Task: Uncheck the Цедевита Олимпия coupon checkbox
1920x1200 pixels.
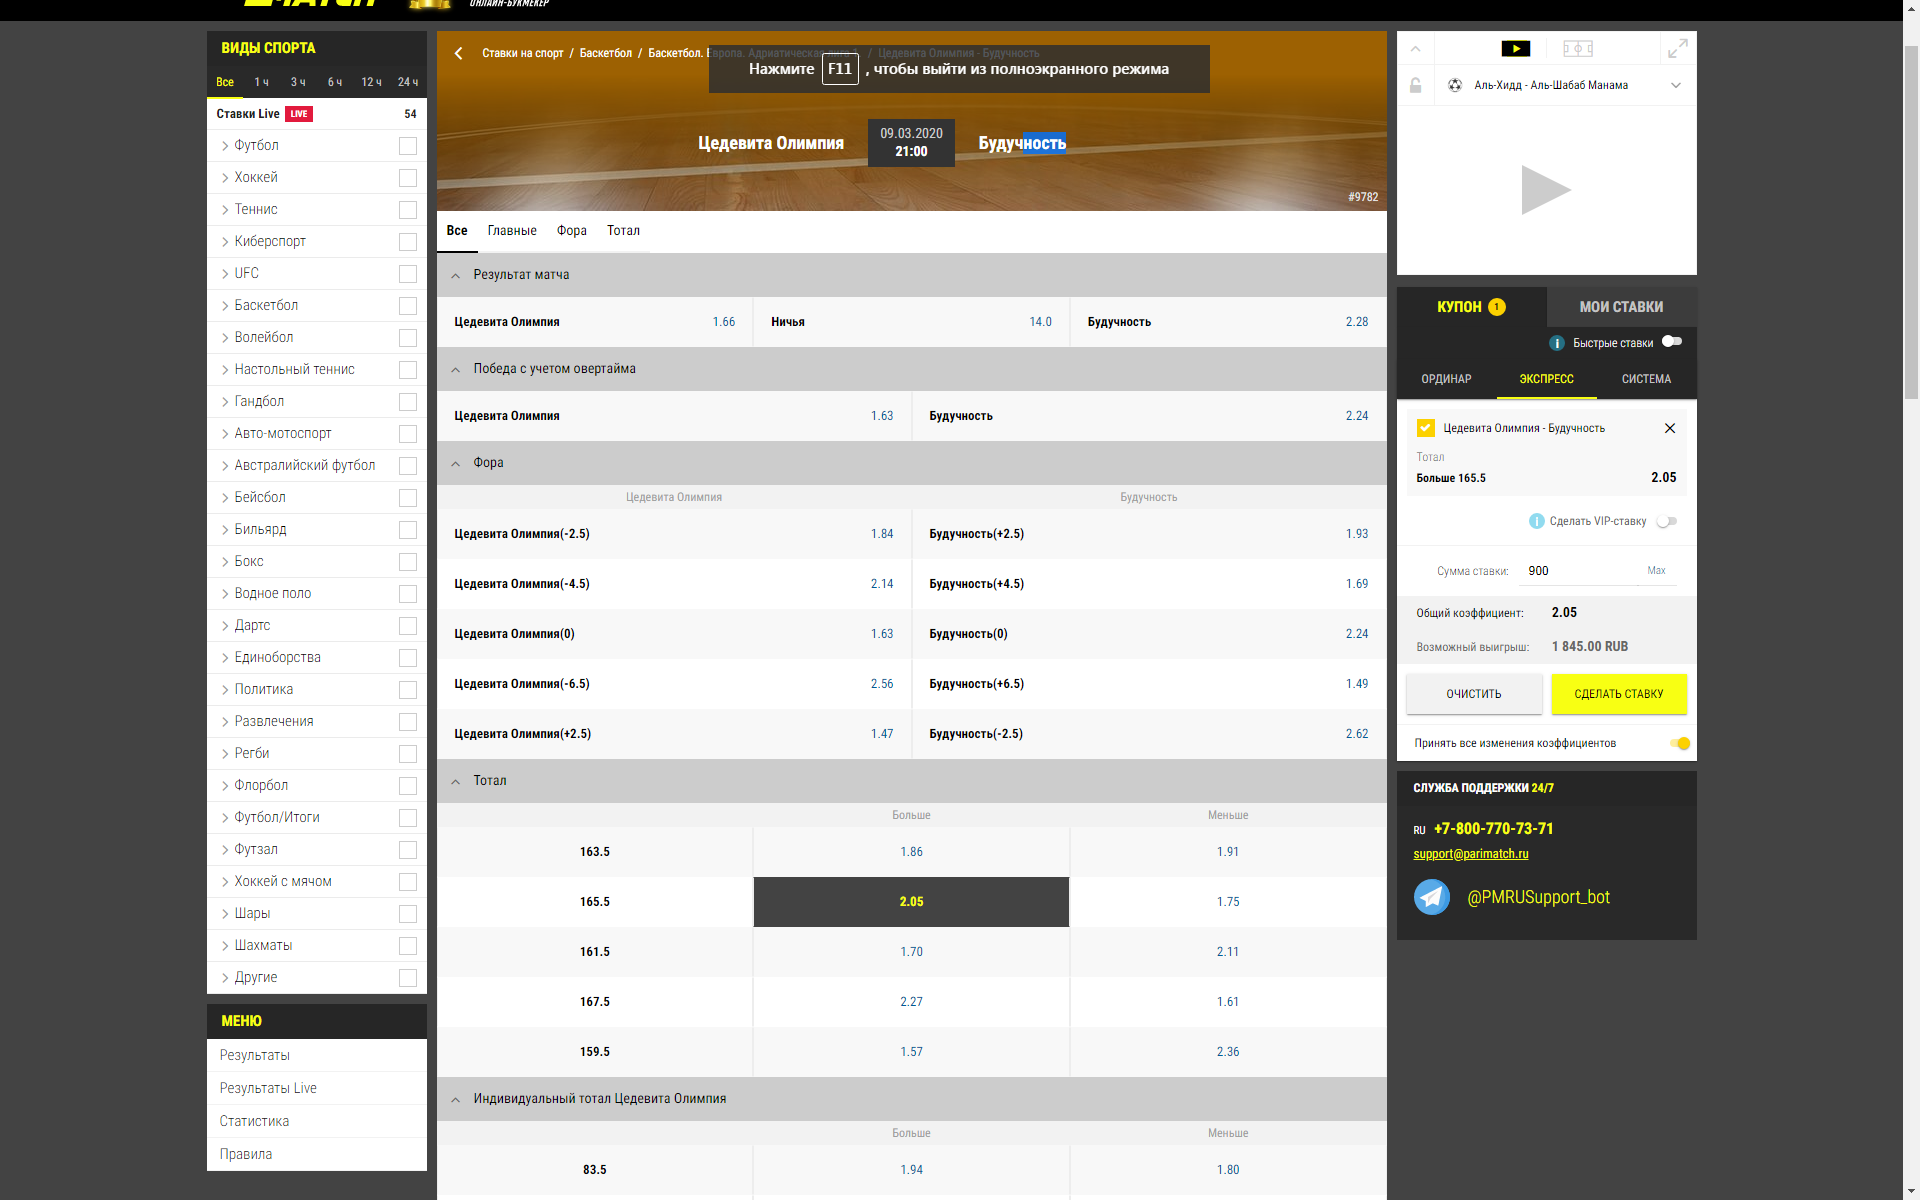Action: [1426, 428]
